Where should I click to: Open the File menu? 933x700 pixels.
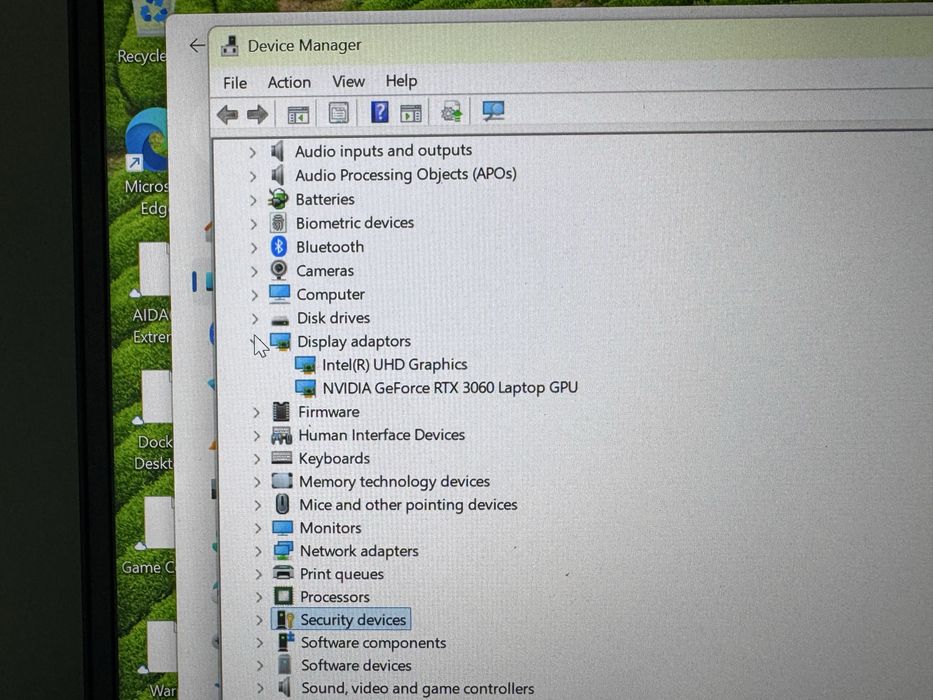[235, 83]
